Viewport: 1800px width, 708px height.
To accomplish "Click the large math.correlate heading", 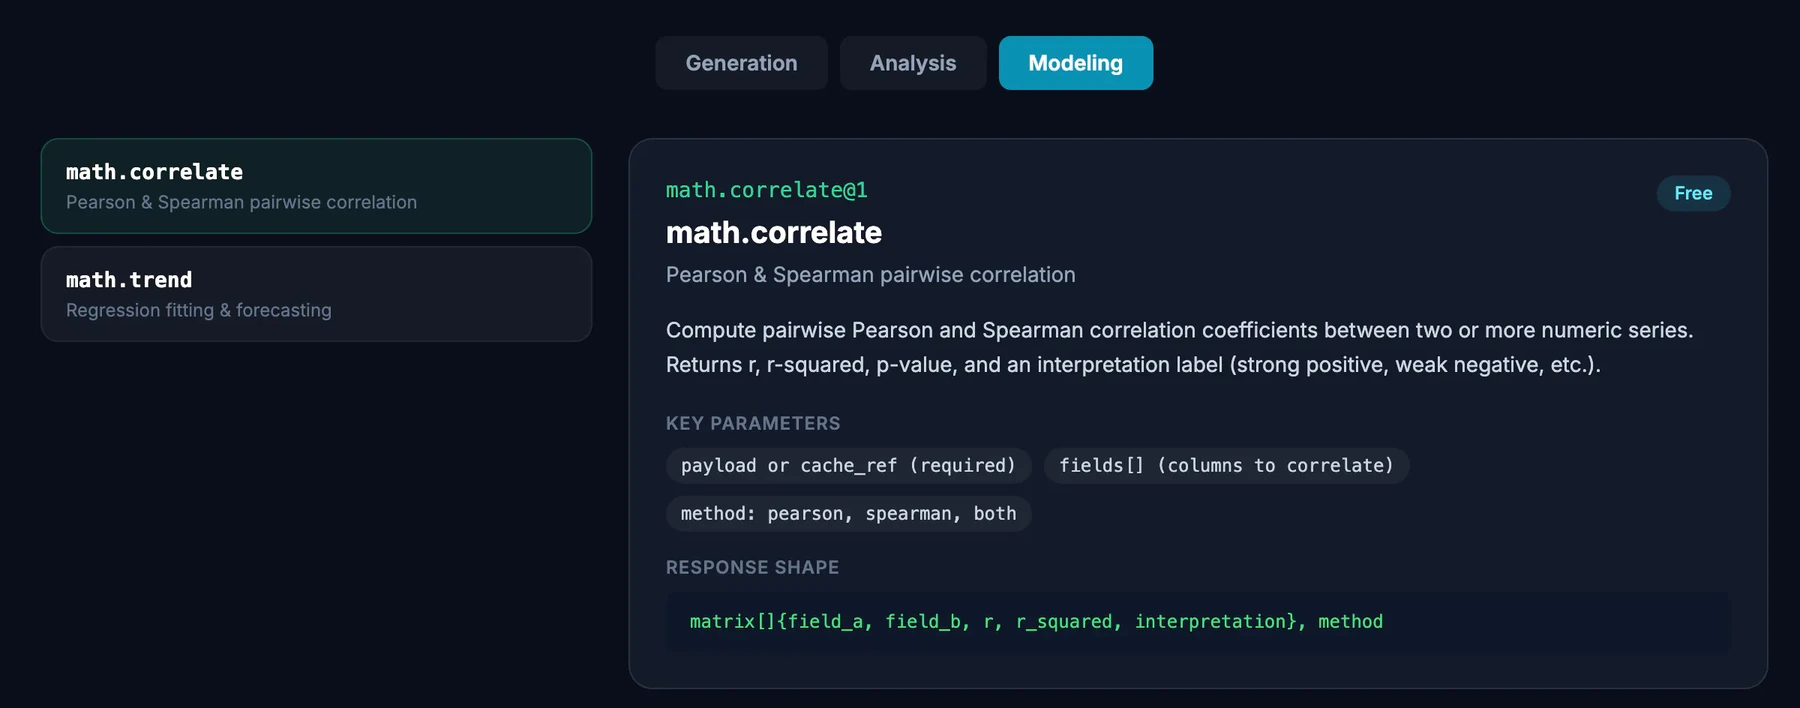I will click(x=774, y=232).
